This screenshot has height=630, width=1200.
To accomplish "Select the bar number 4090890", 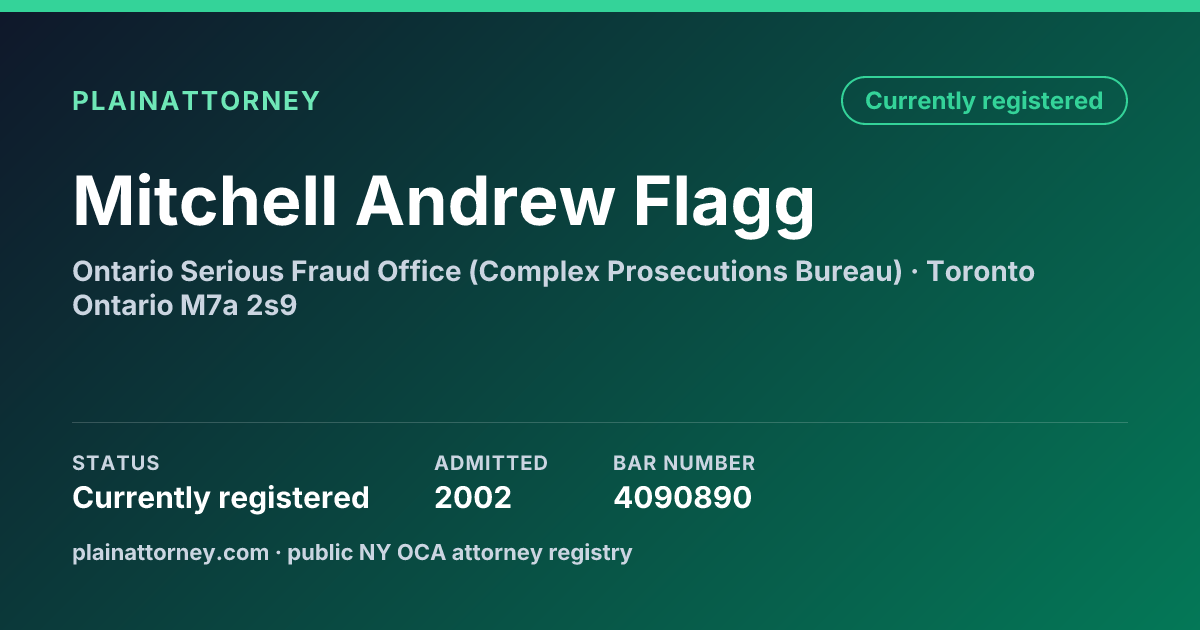I will click(682, 498).
